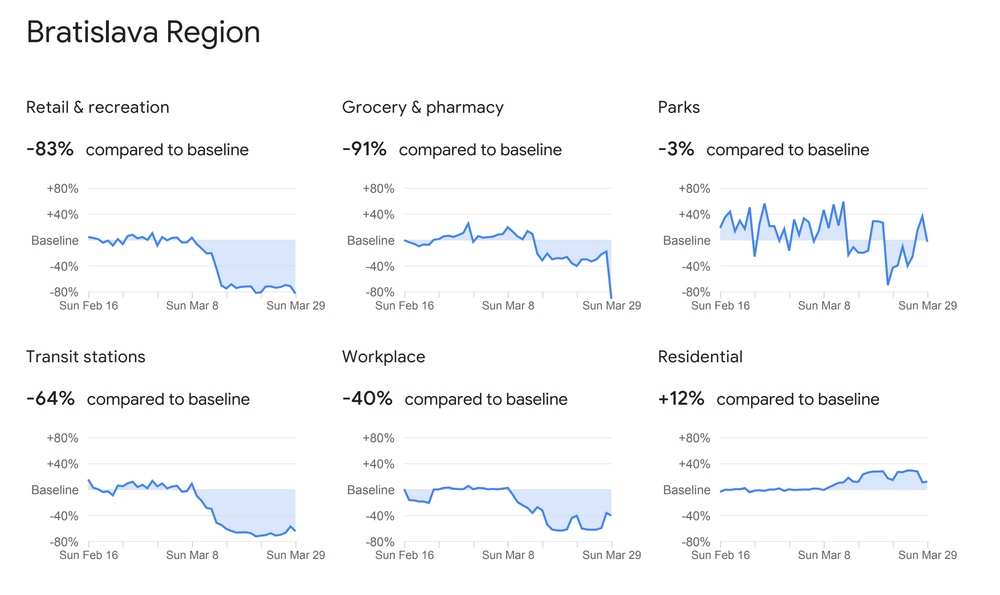Viewport: 1000px width, 595px height.
Task: Select the -3% parks baseline value
Action: pyautogui.click(x=676, y=149)
